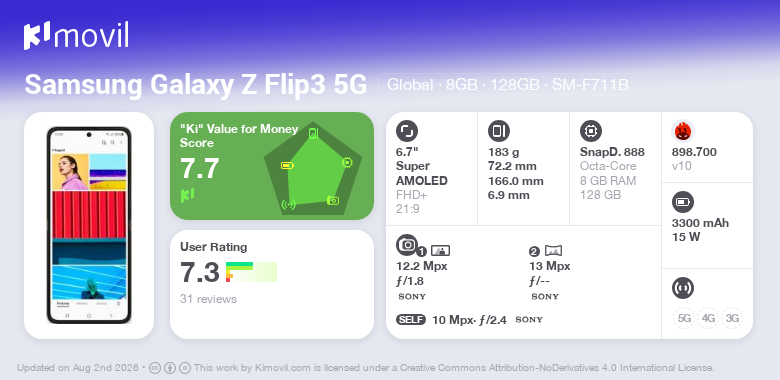
Task: Click the 5G network badge
Action: tap(684, 318)
